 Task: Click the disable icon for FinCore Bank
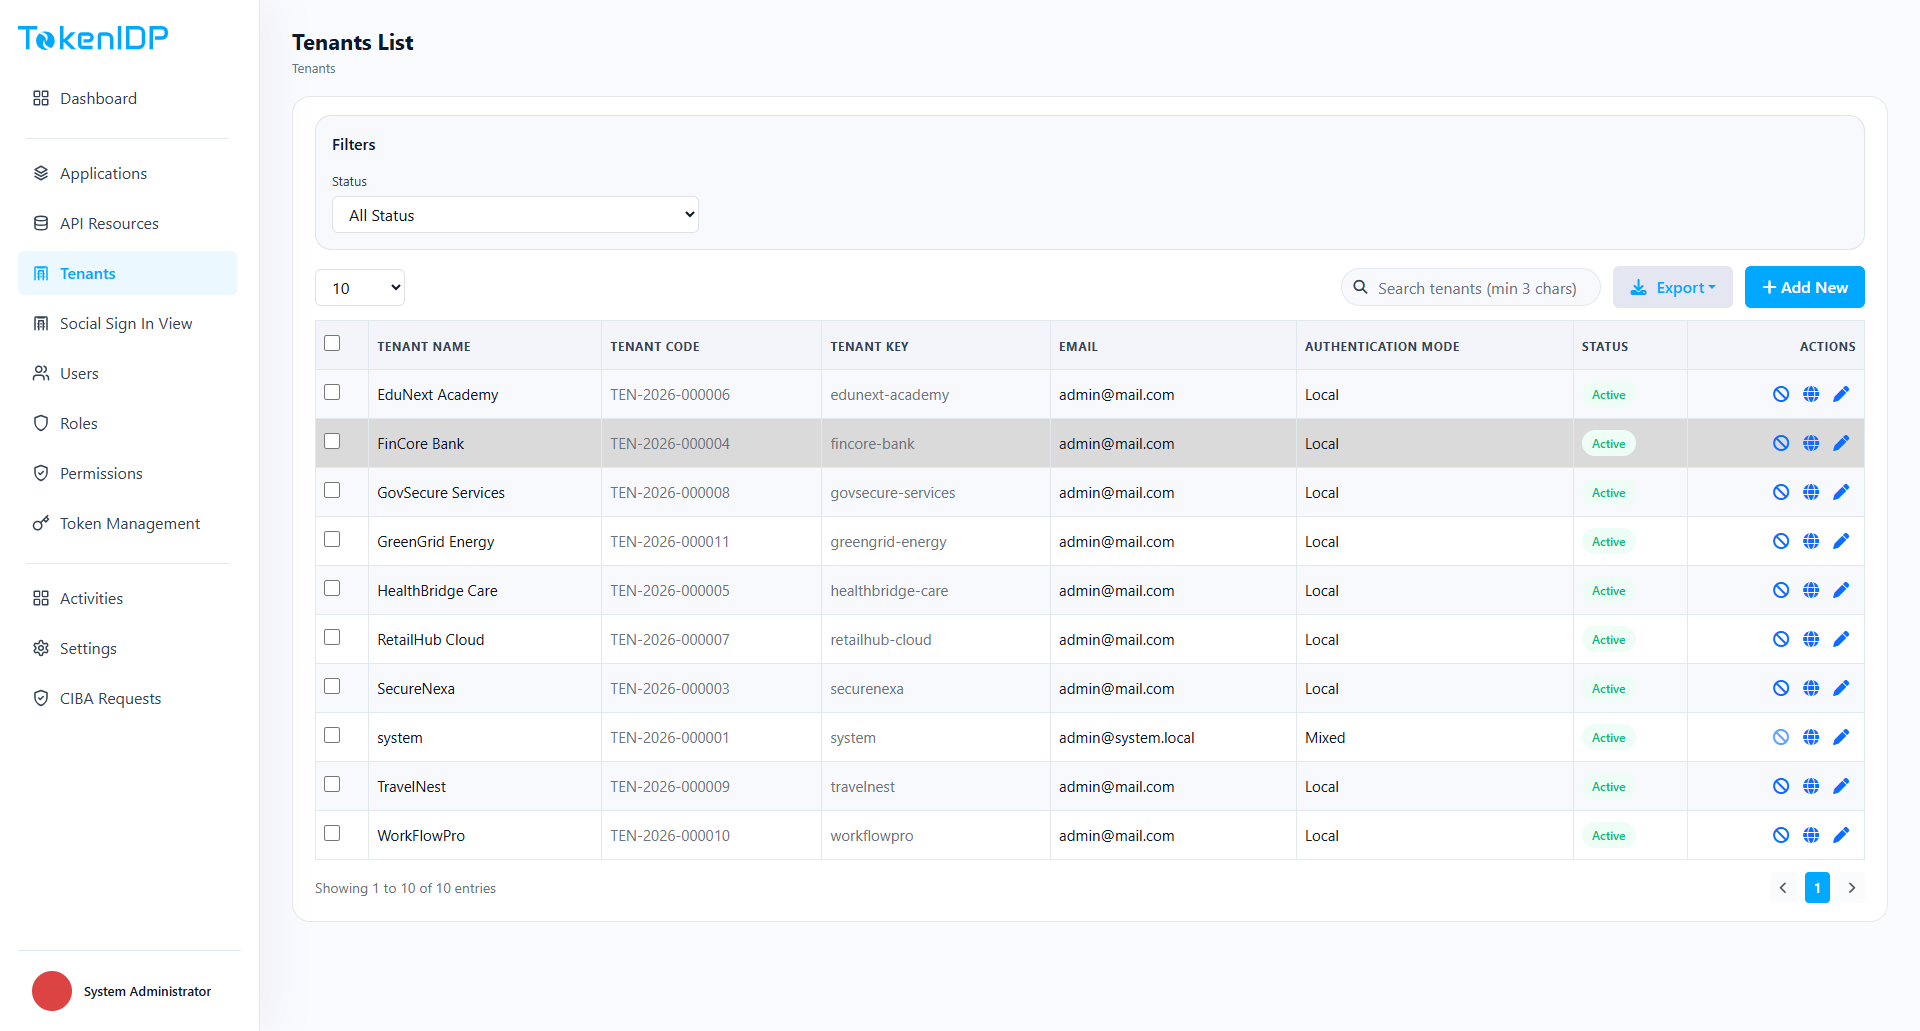click(x=1781, y=443)
